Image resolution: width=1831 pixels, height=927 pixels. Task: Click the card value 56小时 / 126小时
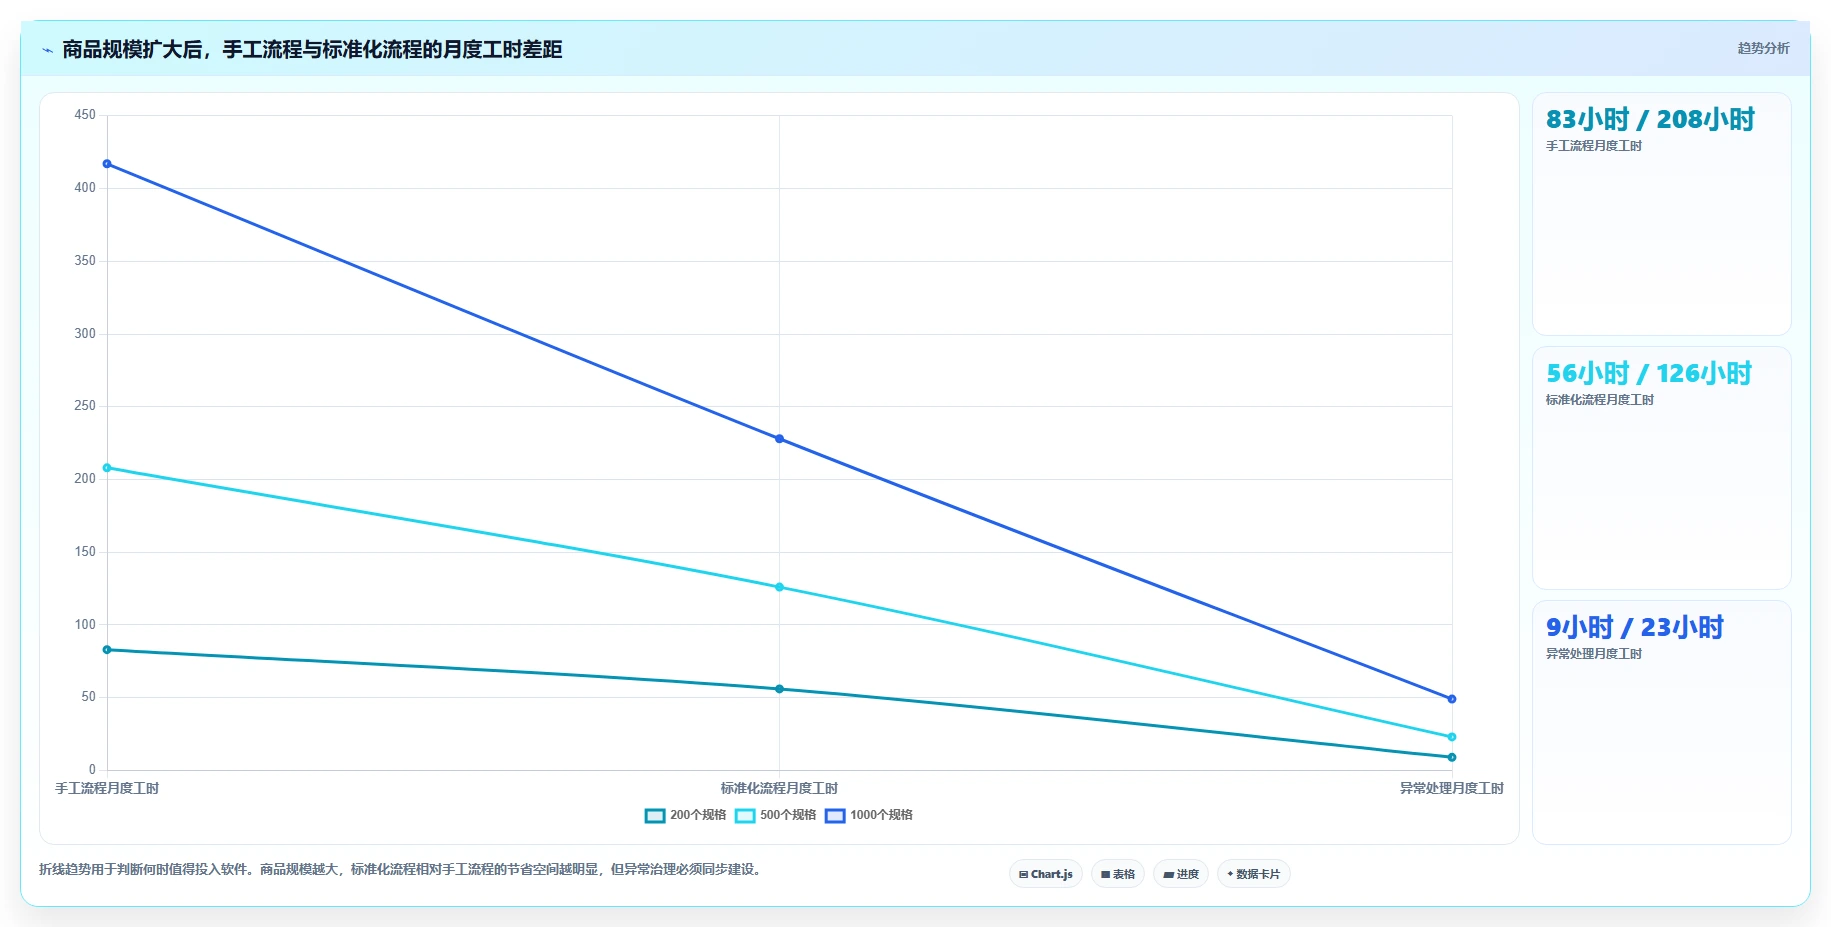[1649, 373]
